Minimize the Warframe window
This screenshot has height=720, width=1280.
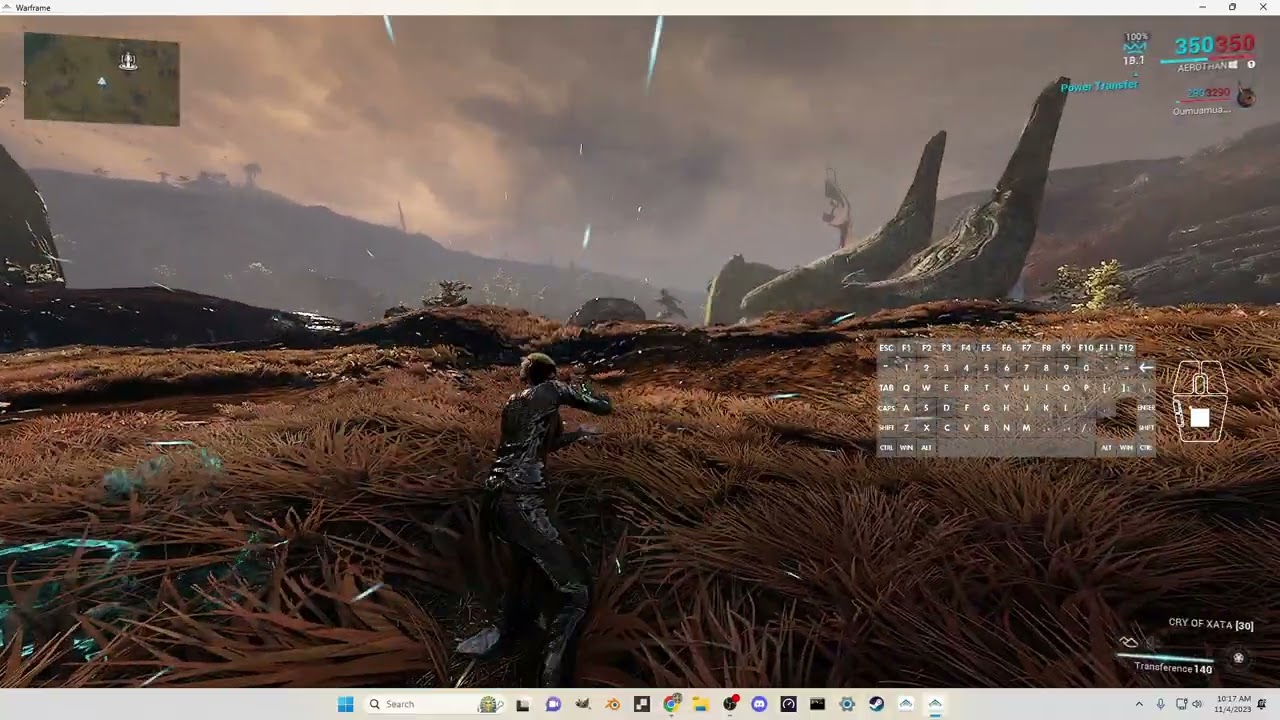(x=1203, y=7)
